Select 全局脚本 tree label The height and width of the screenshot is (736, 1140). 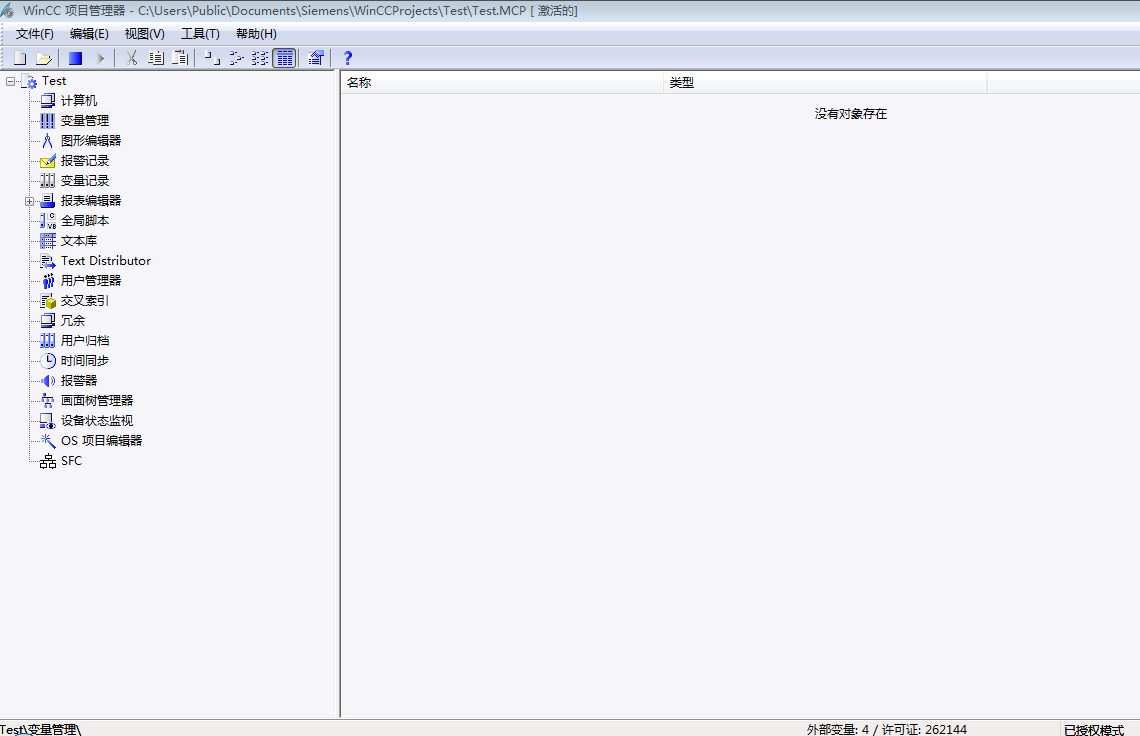(85, 221)
